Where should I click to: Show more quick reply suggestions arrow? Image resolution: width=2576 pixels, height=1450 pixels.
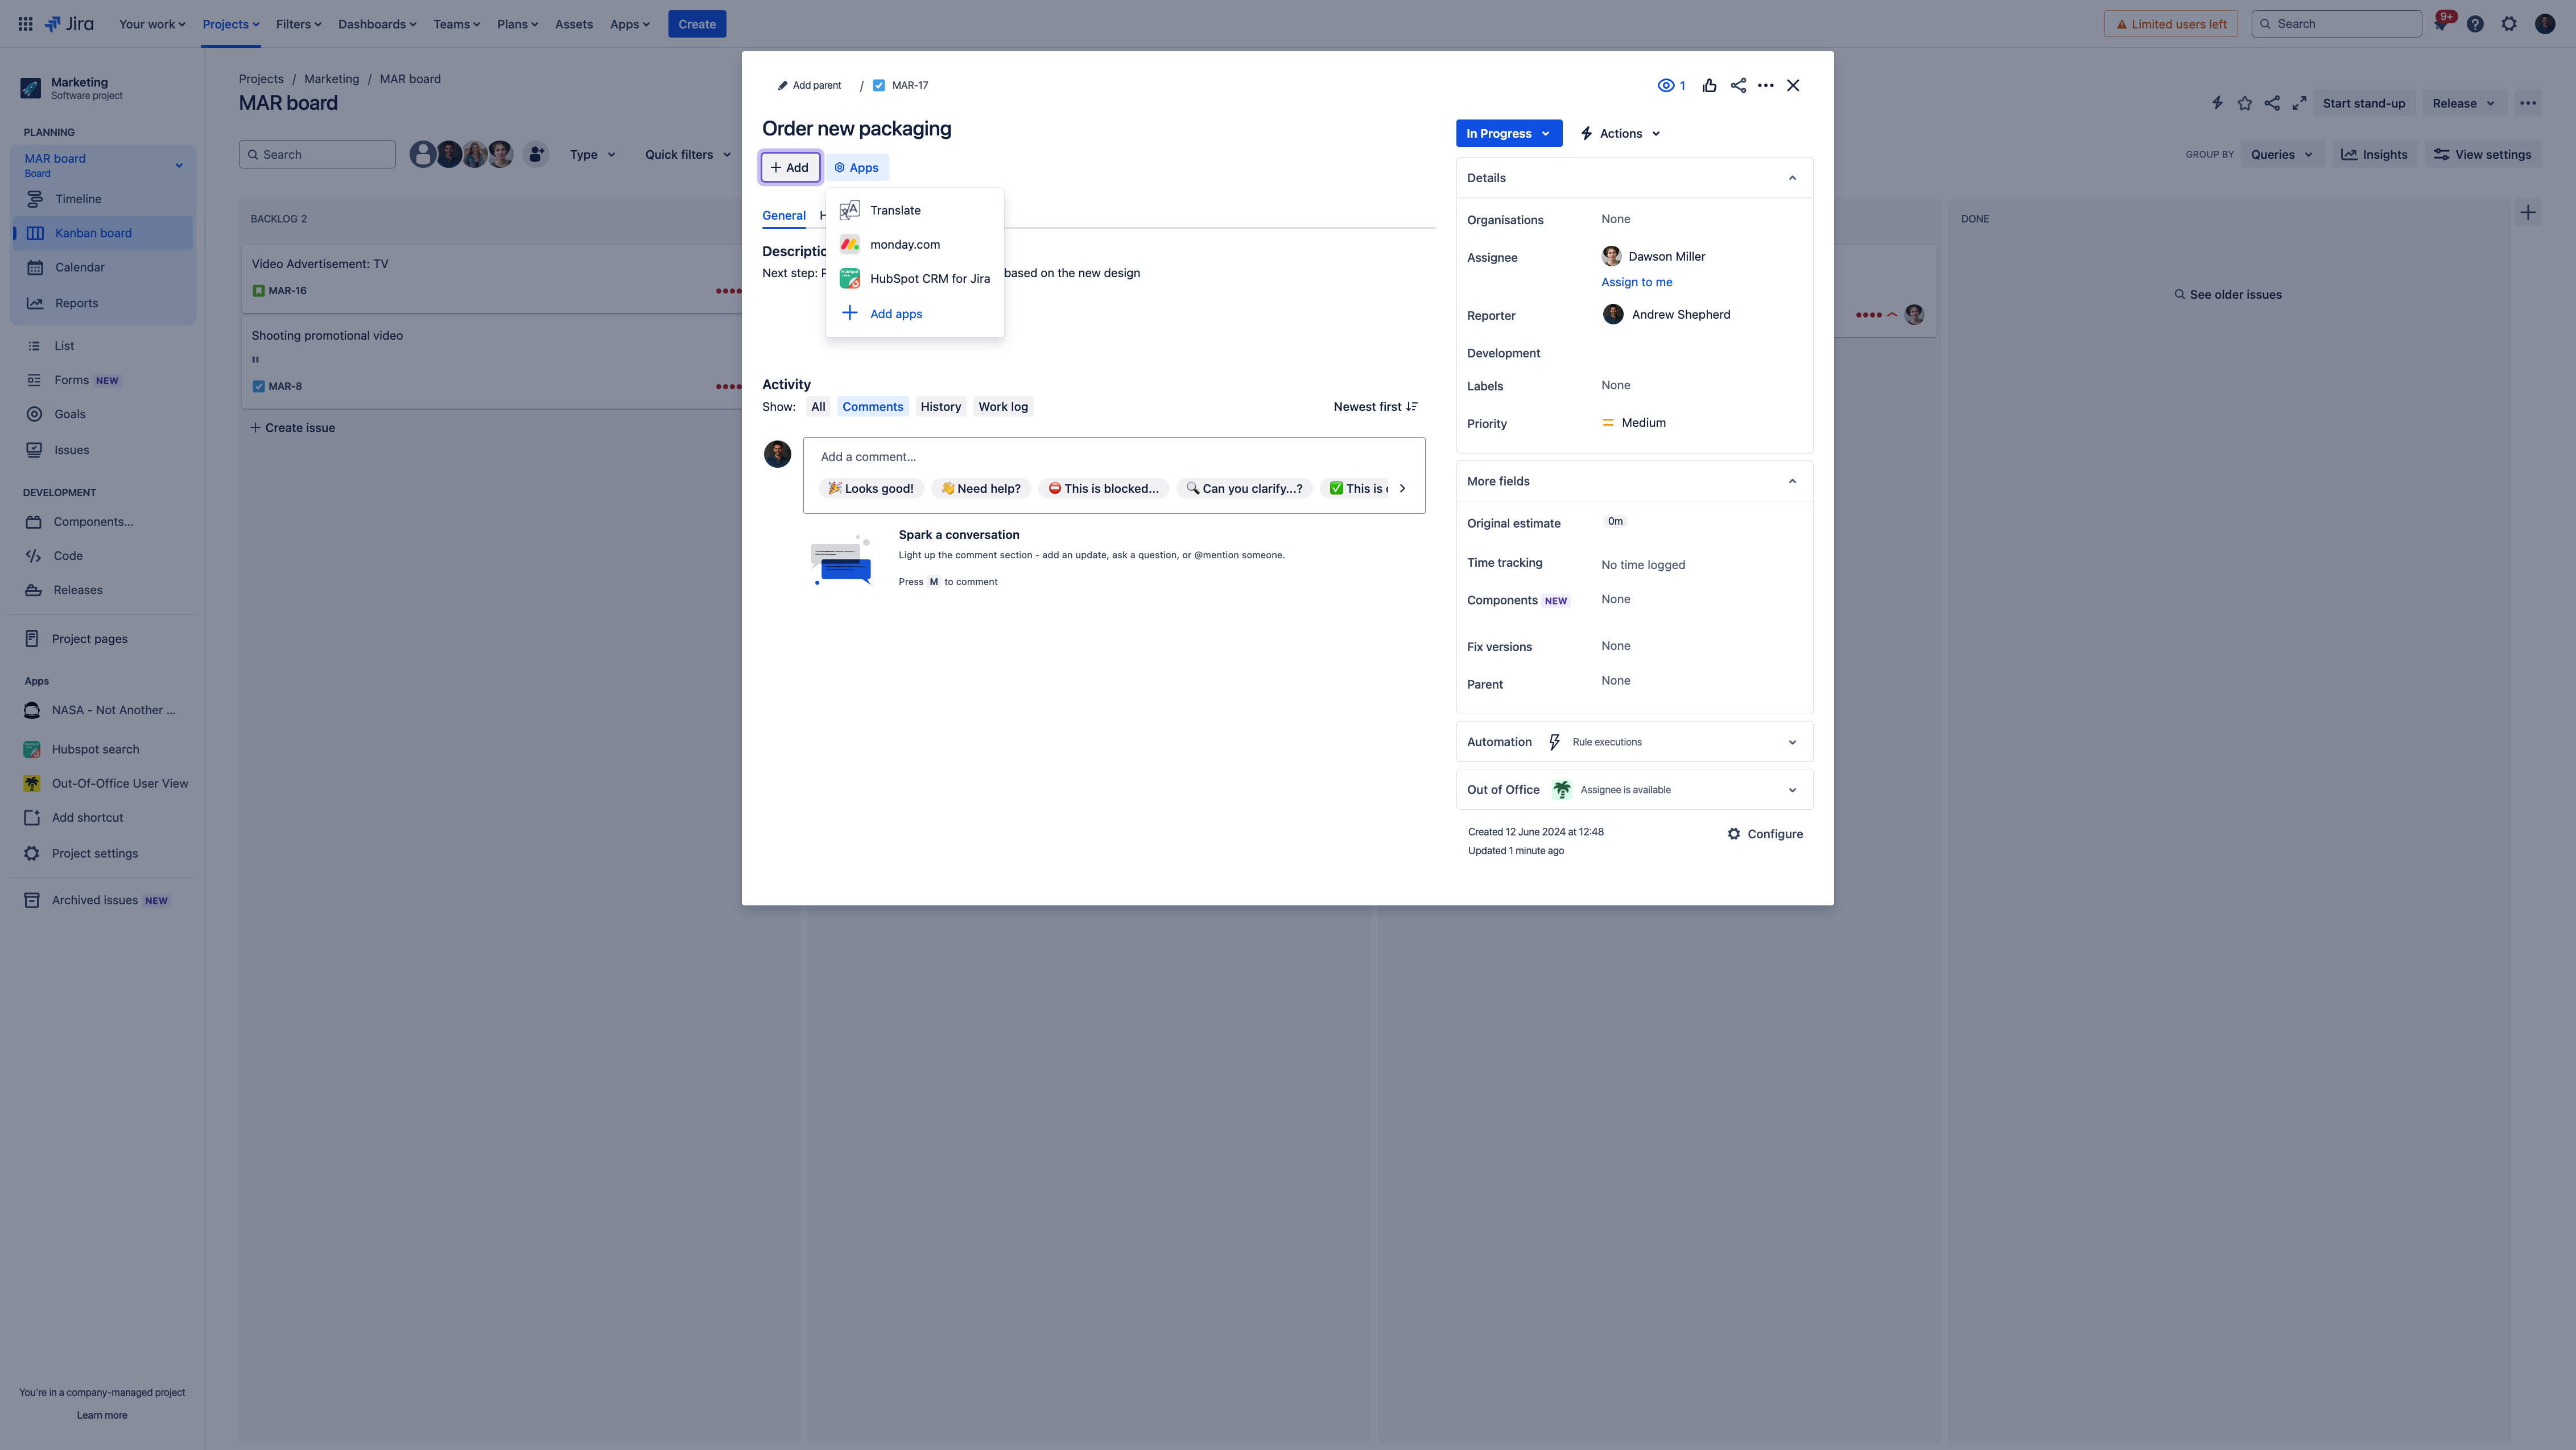pos(1402,489)
